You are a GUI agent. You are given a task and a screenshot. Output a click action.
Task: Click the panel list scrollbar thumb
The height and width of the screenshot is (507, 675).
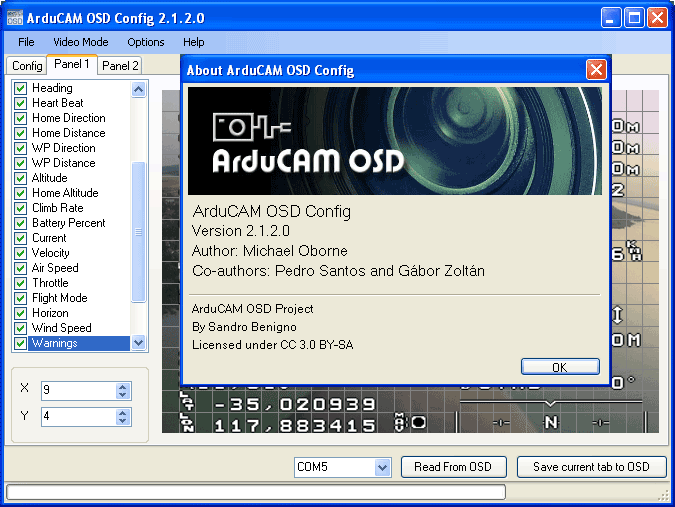click(138, 232)
